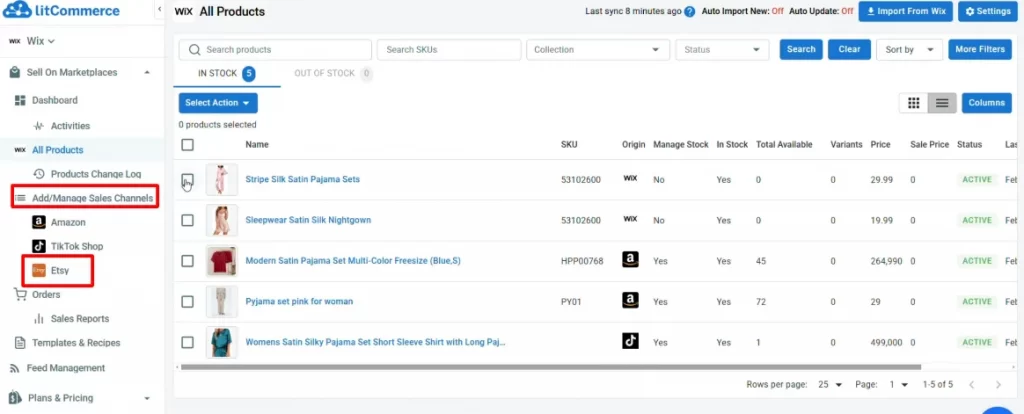The width and height of the screenshot is (1024, 414).
Task: Click the Plans & Pricing icon
Action: click(14, 398)
